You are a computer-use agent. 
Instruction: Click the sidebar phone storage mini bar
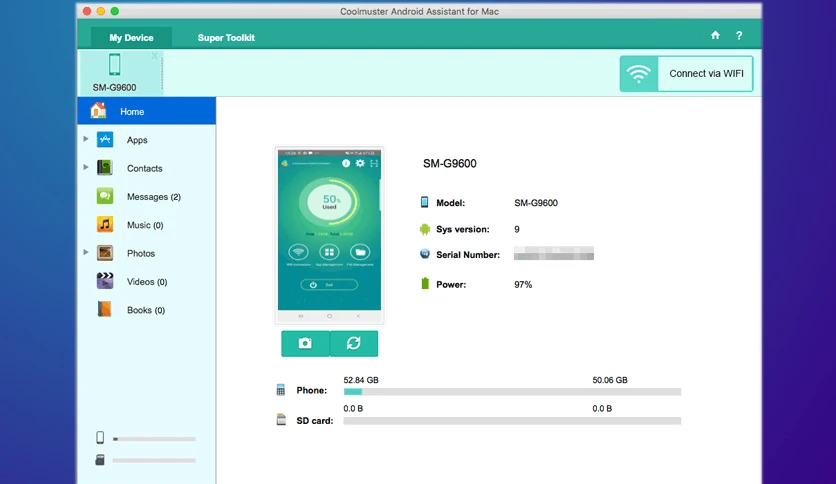point(154,439)
